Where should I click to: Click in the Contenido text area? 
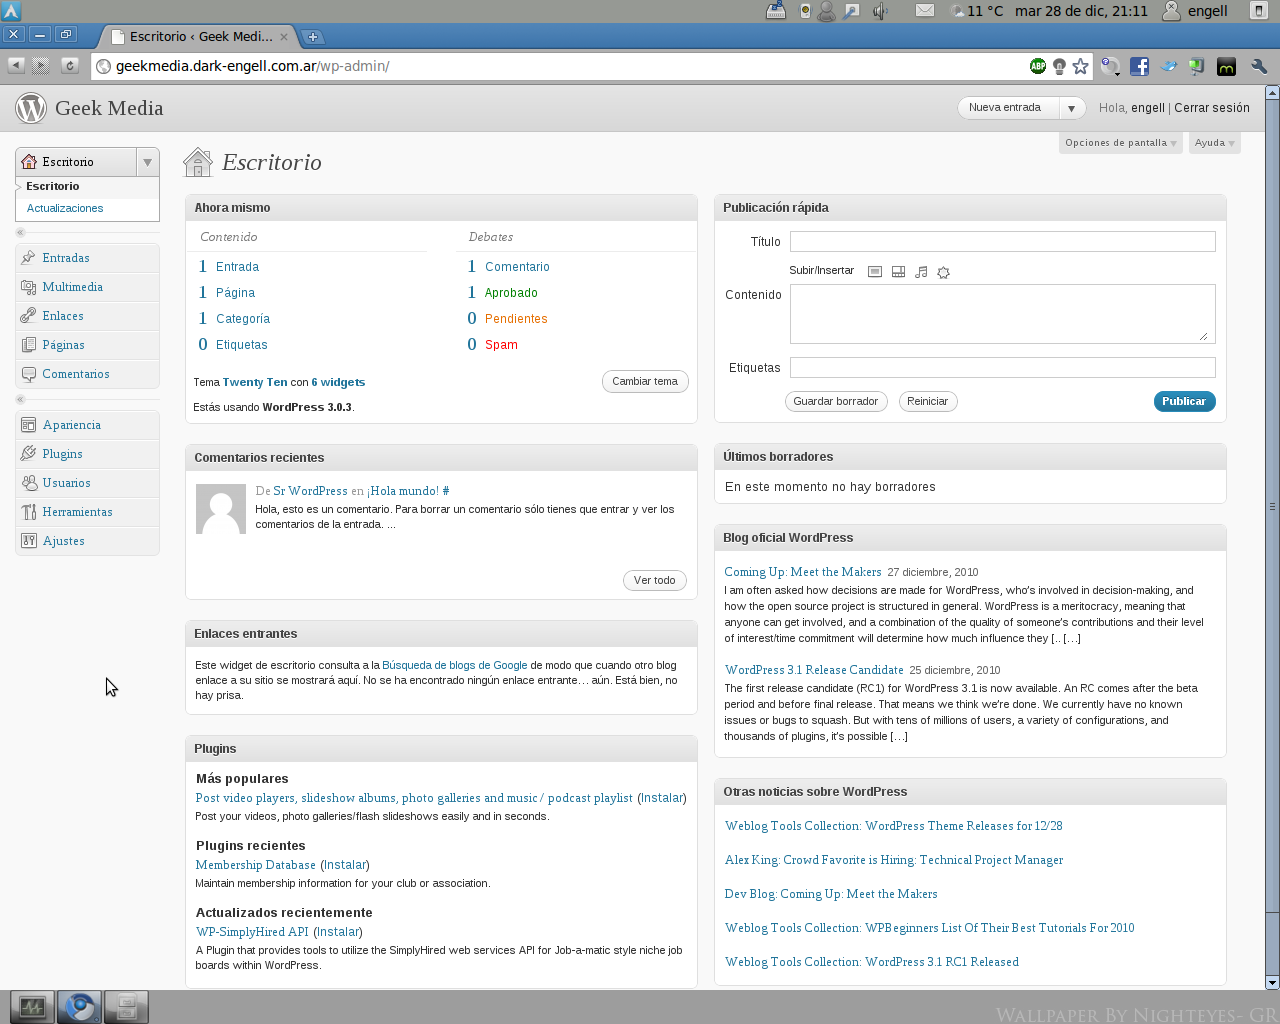pyautogui.click(x=1003, y=314)
